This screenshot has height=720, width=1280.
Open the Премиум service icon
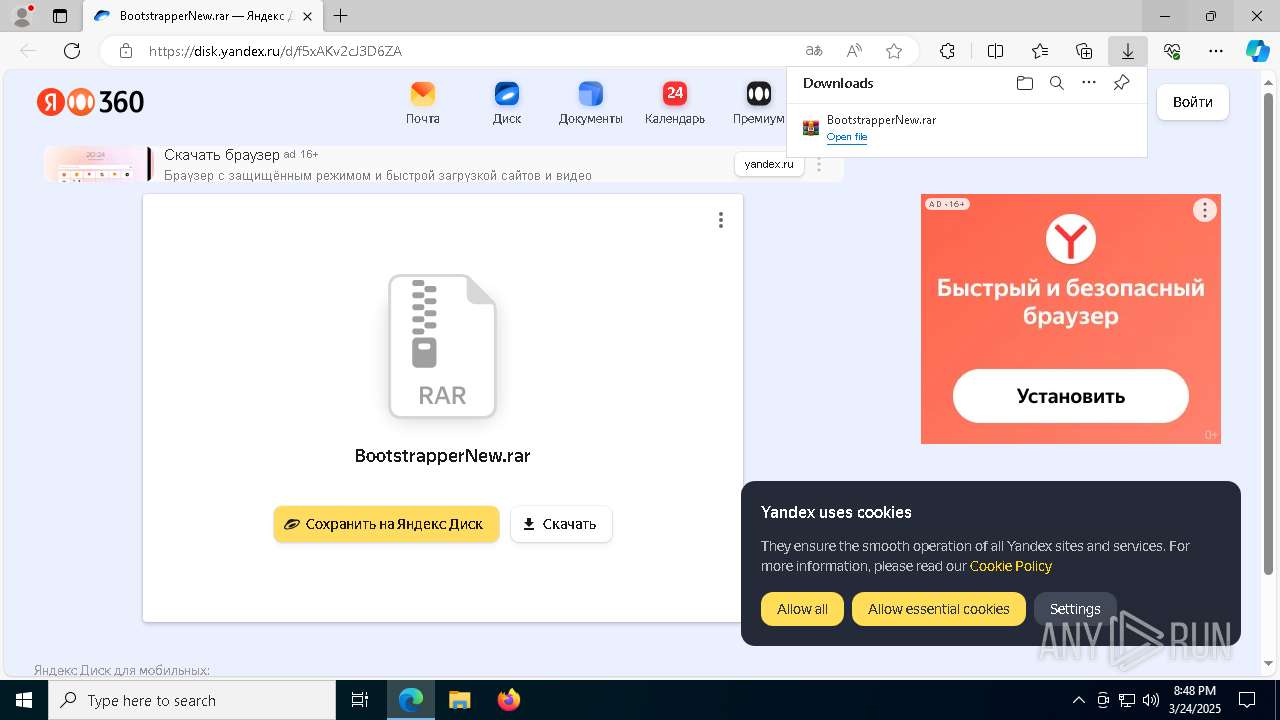(x=758, y=104)
